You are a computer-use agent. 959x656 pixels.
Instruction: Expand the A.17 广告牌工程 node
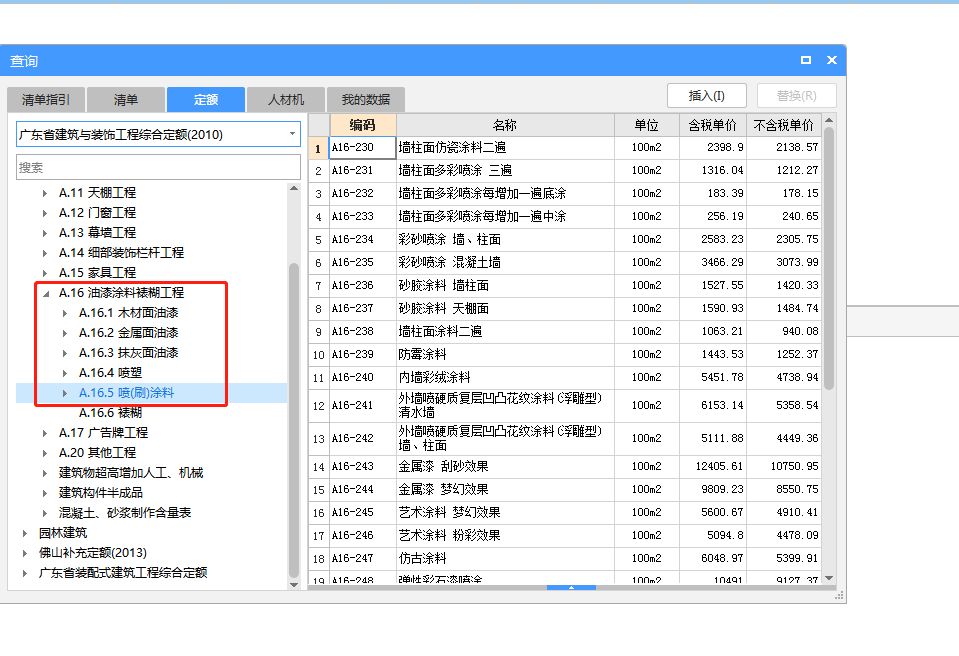(x=45, y=433)
